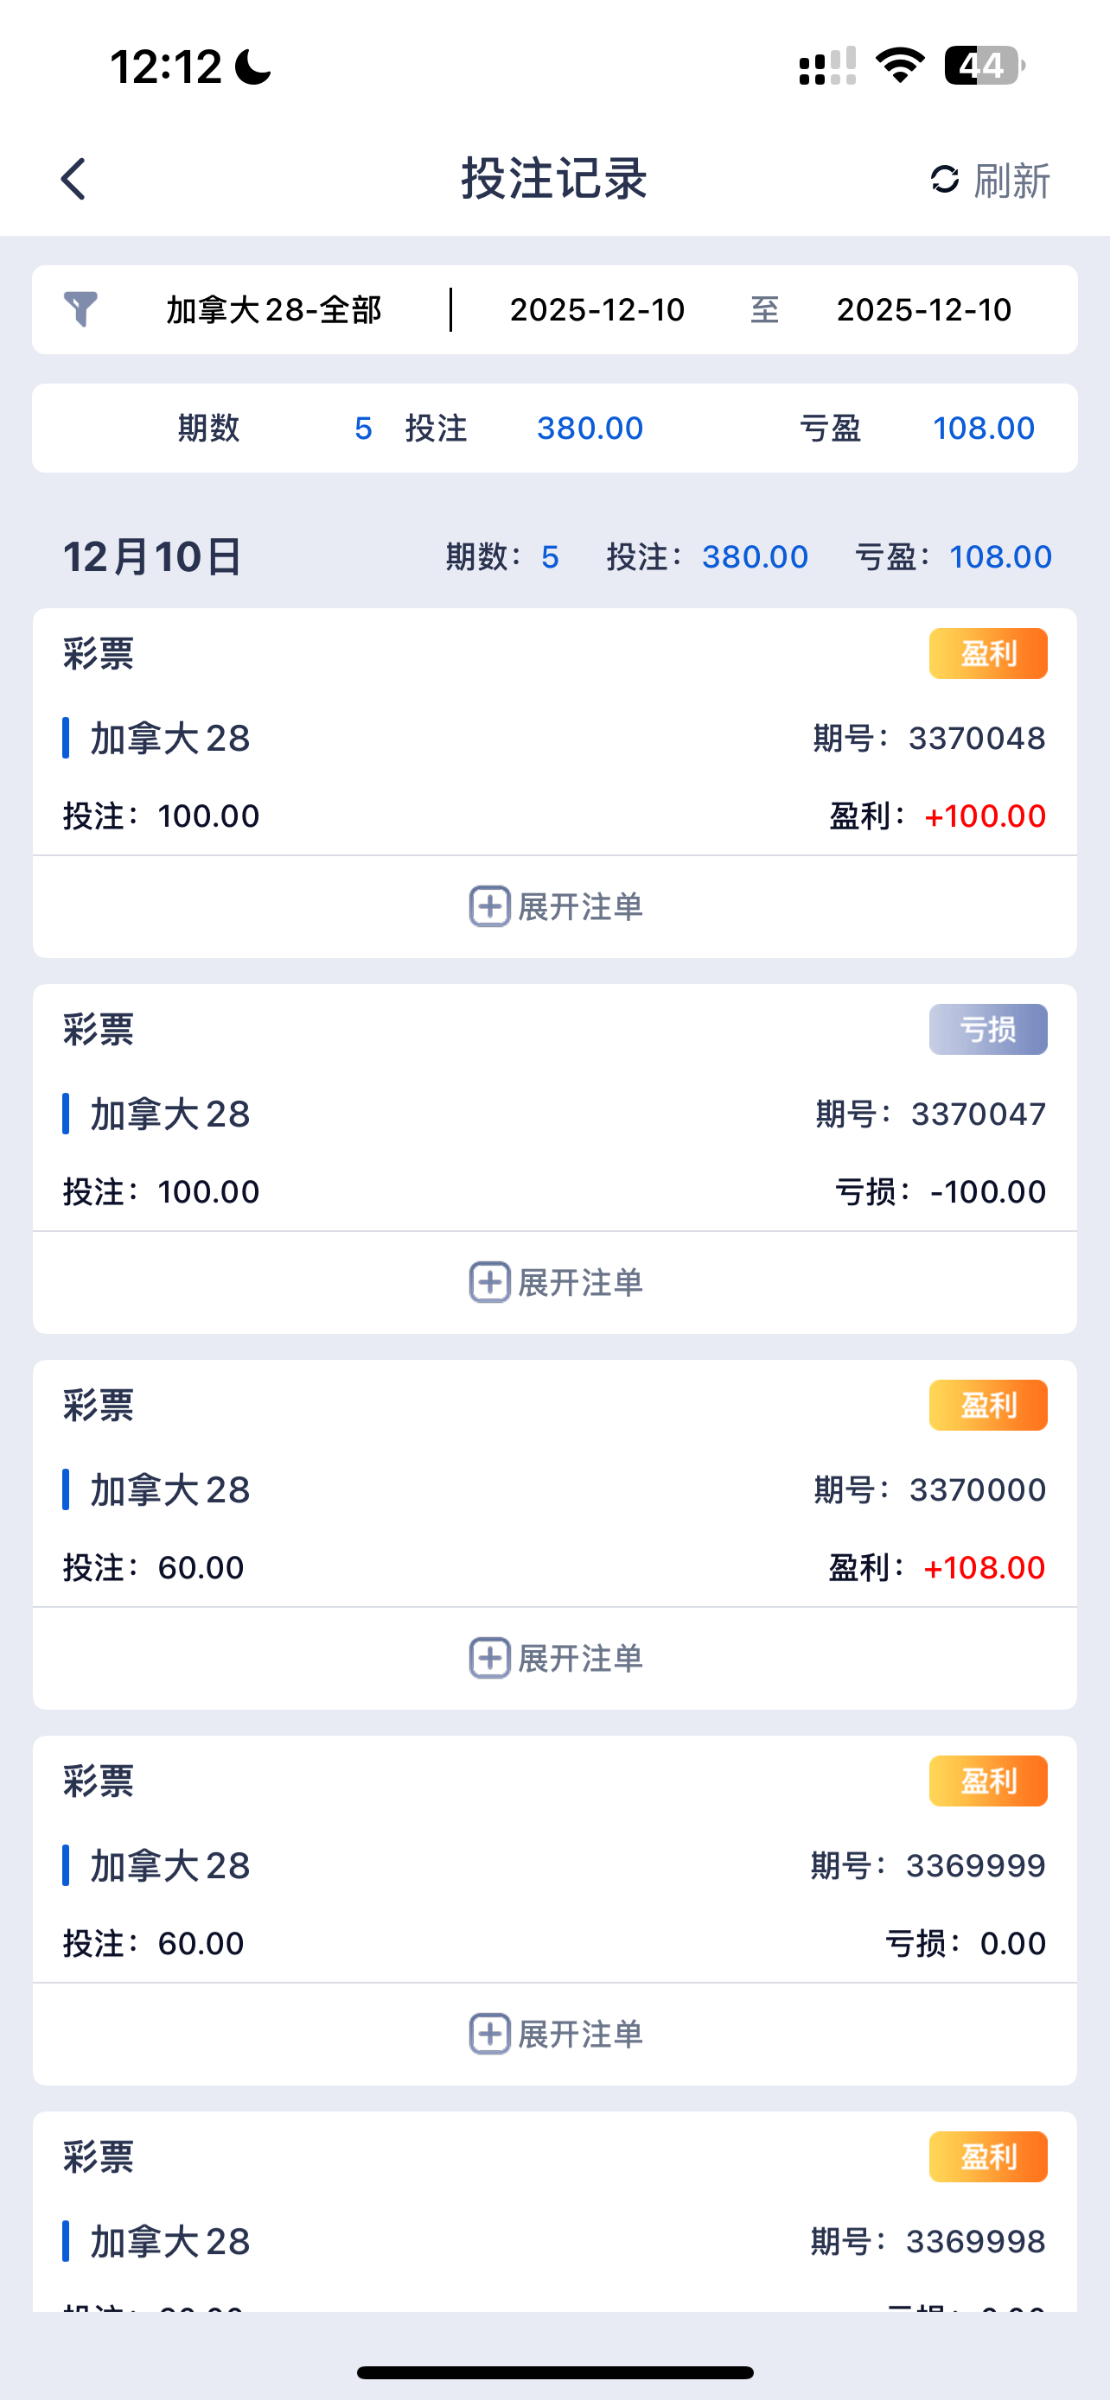
Task: Tap plus icon for issue 3370048 bet slip
Action: pos(490,907)
